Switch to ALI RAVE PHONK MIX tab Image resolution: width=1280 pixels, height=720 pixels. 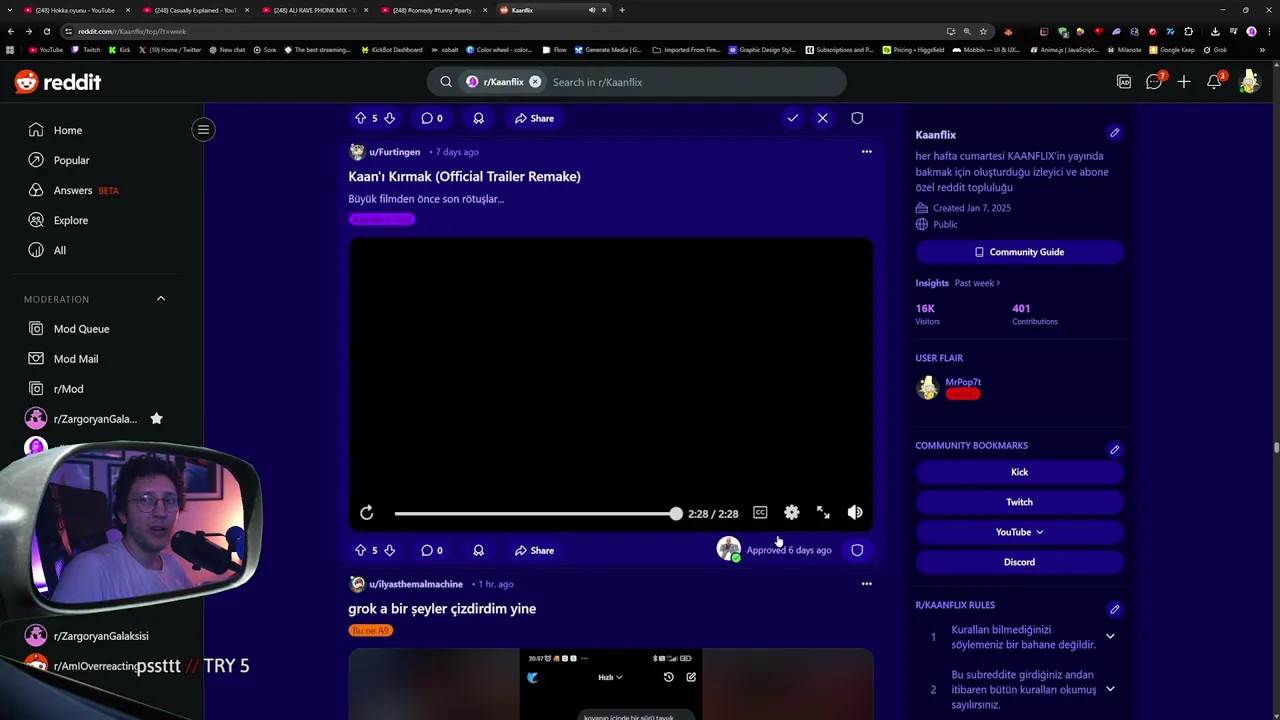pyautogui.click(x=314, y=10)
